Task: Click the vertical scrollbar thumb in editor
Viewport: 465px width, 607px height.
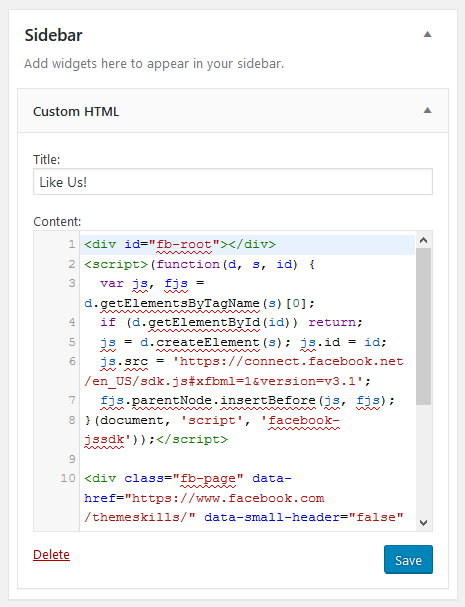Action: [424, 326]
